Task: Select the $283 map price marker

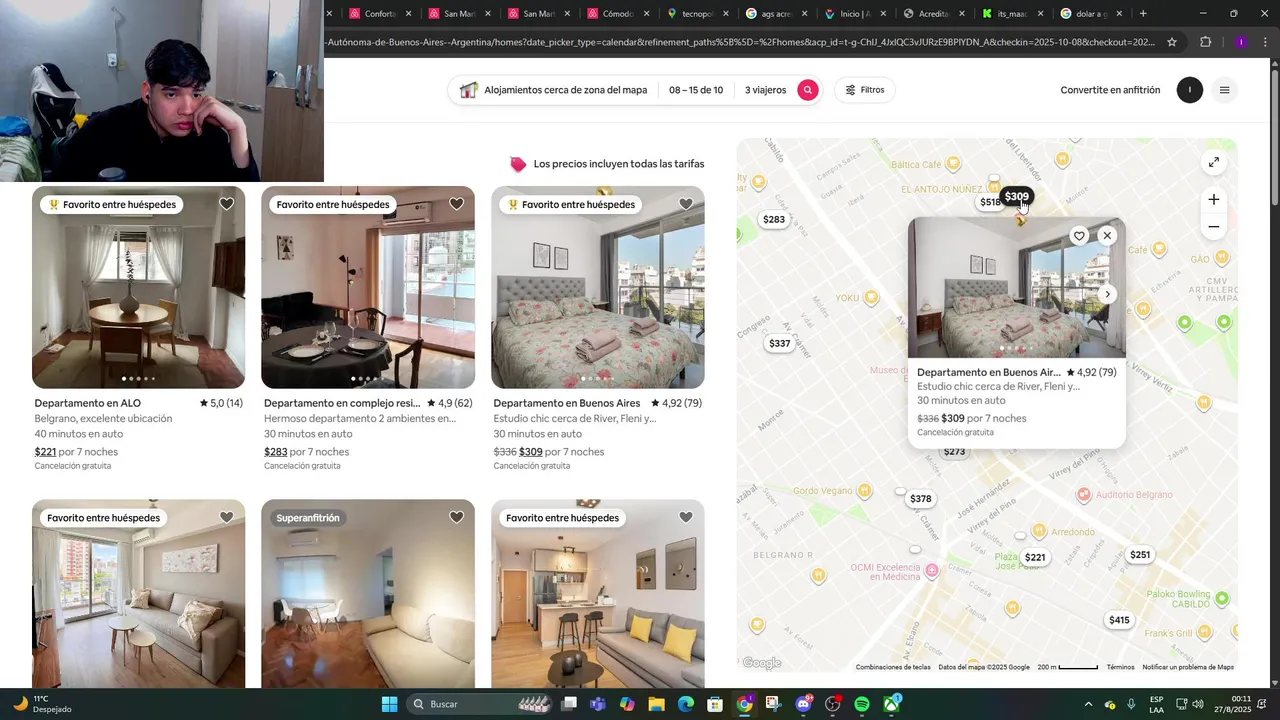Action: coord(774,219)
